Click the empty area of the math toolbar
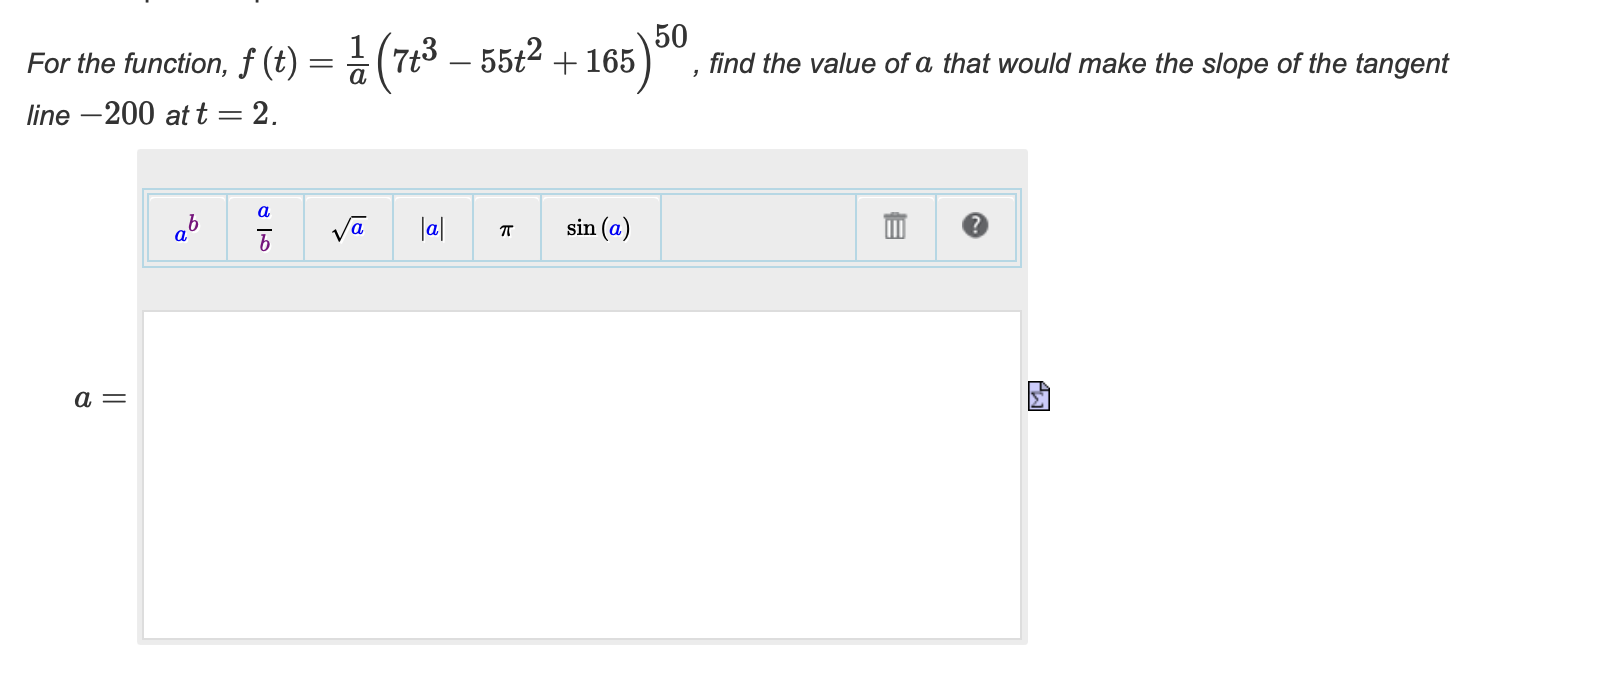The image size is (1598, 680). pyautogui.click(x=757, y=228)
